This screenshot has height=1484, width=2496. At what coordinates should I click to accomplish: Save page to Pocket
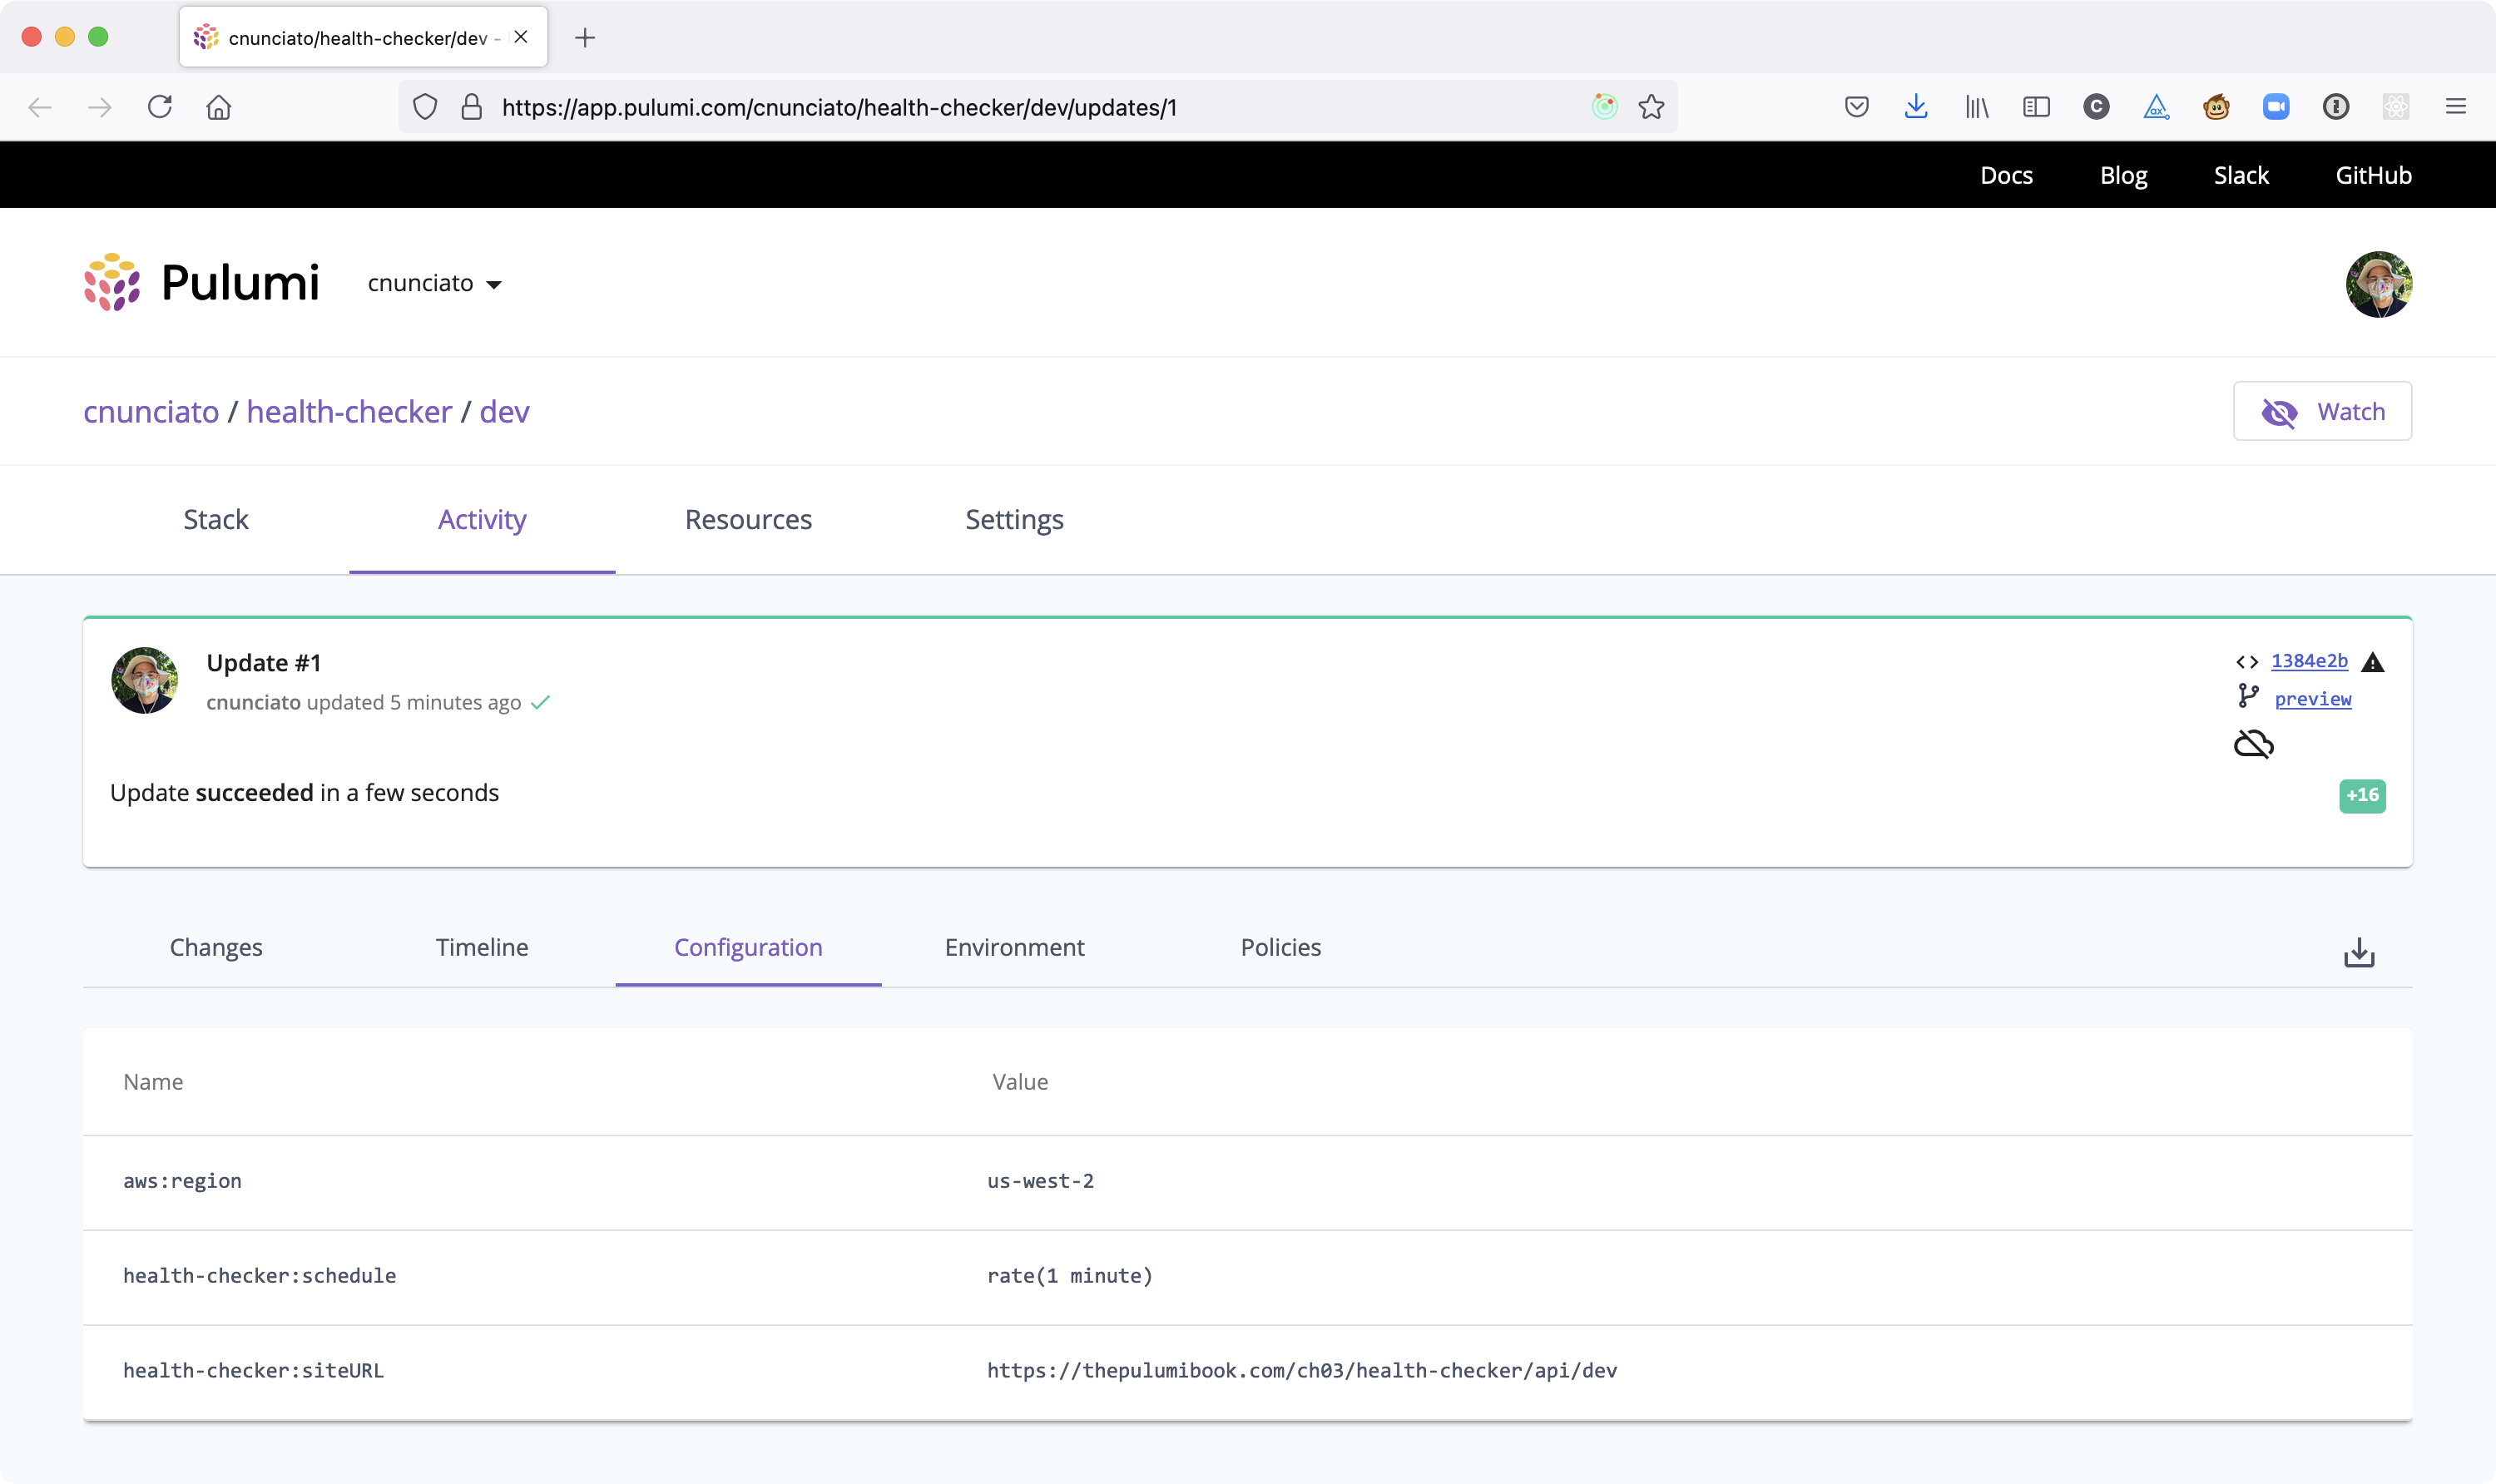1857,107
